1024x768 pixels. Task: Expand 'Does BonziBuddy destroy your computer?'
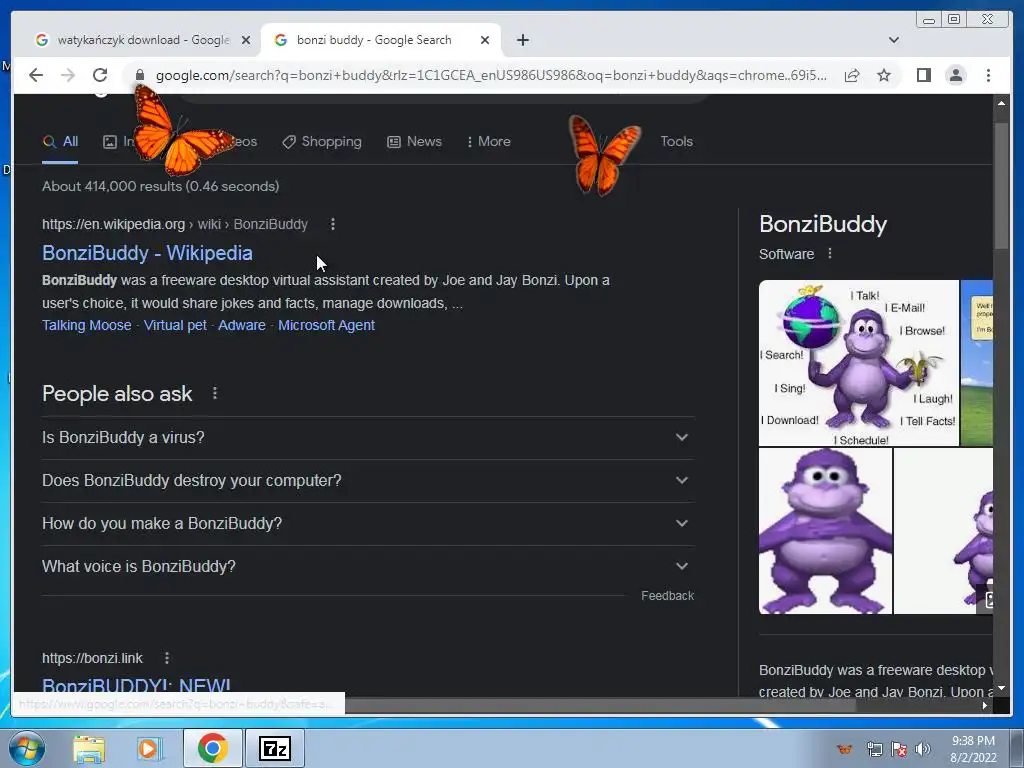click(x=368, y=481)
